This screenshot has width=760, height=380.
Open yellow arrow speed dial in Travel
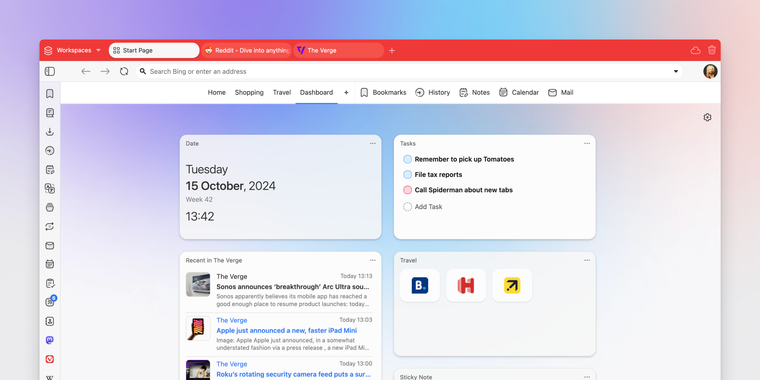pos(512,285)
